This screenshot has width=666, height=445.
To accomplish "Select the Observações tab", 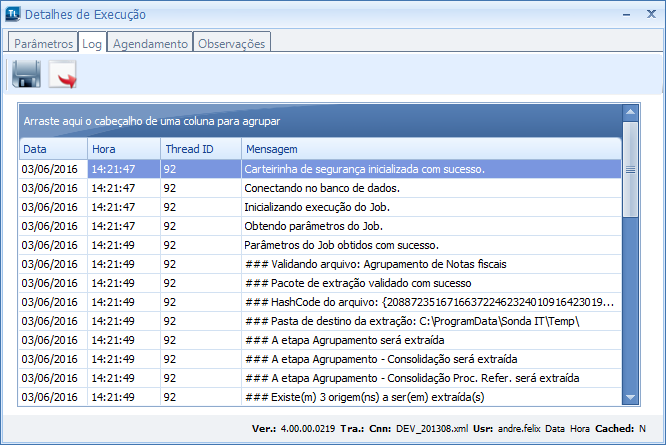I will pos(232,44).
